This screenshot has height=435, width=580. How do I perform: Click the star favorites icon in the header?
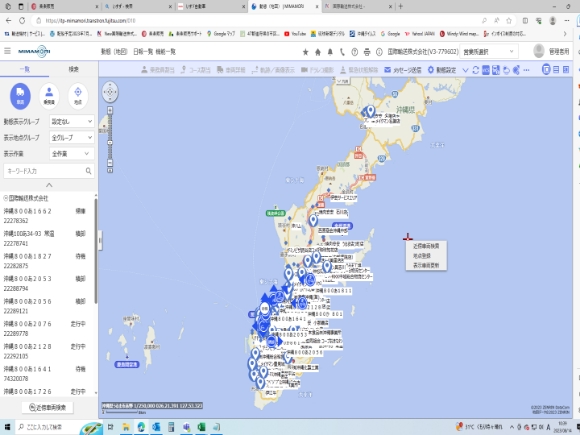click(306, 52)
